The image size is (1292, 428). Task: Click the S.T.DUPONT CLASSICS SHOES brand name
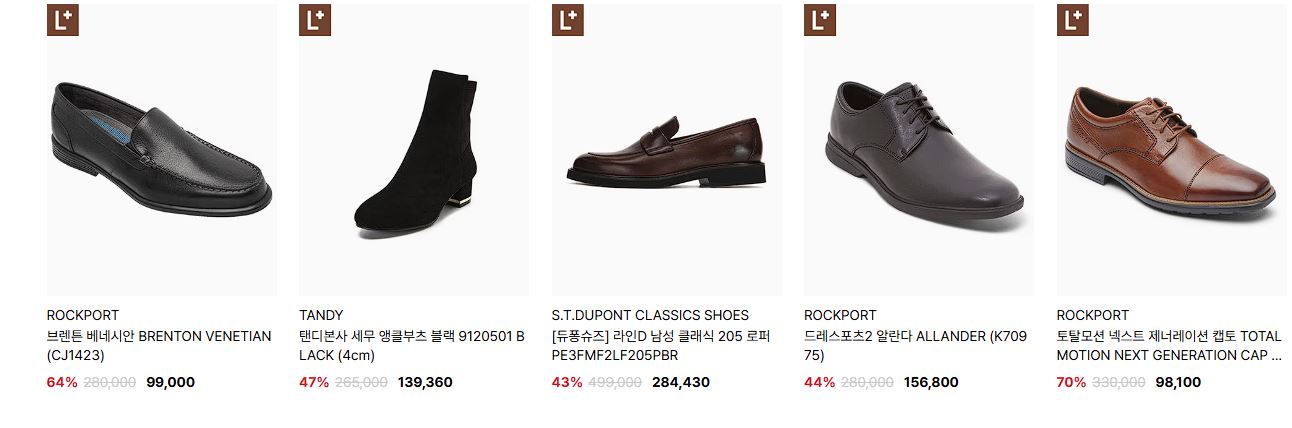click(650, 315)
